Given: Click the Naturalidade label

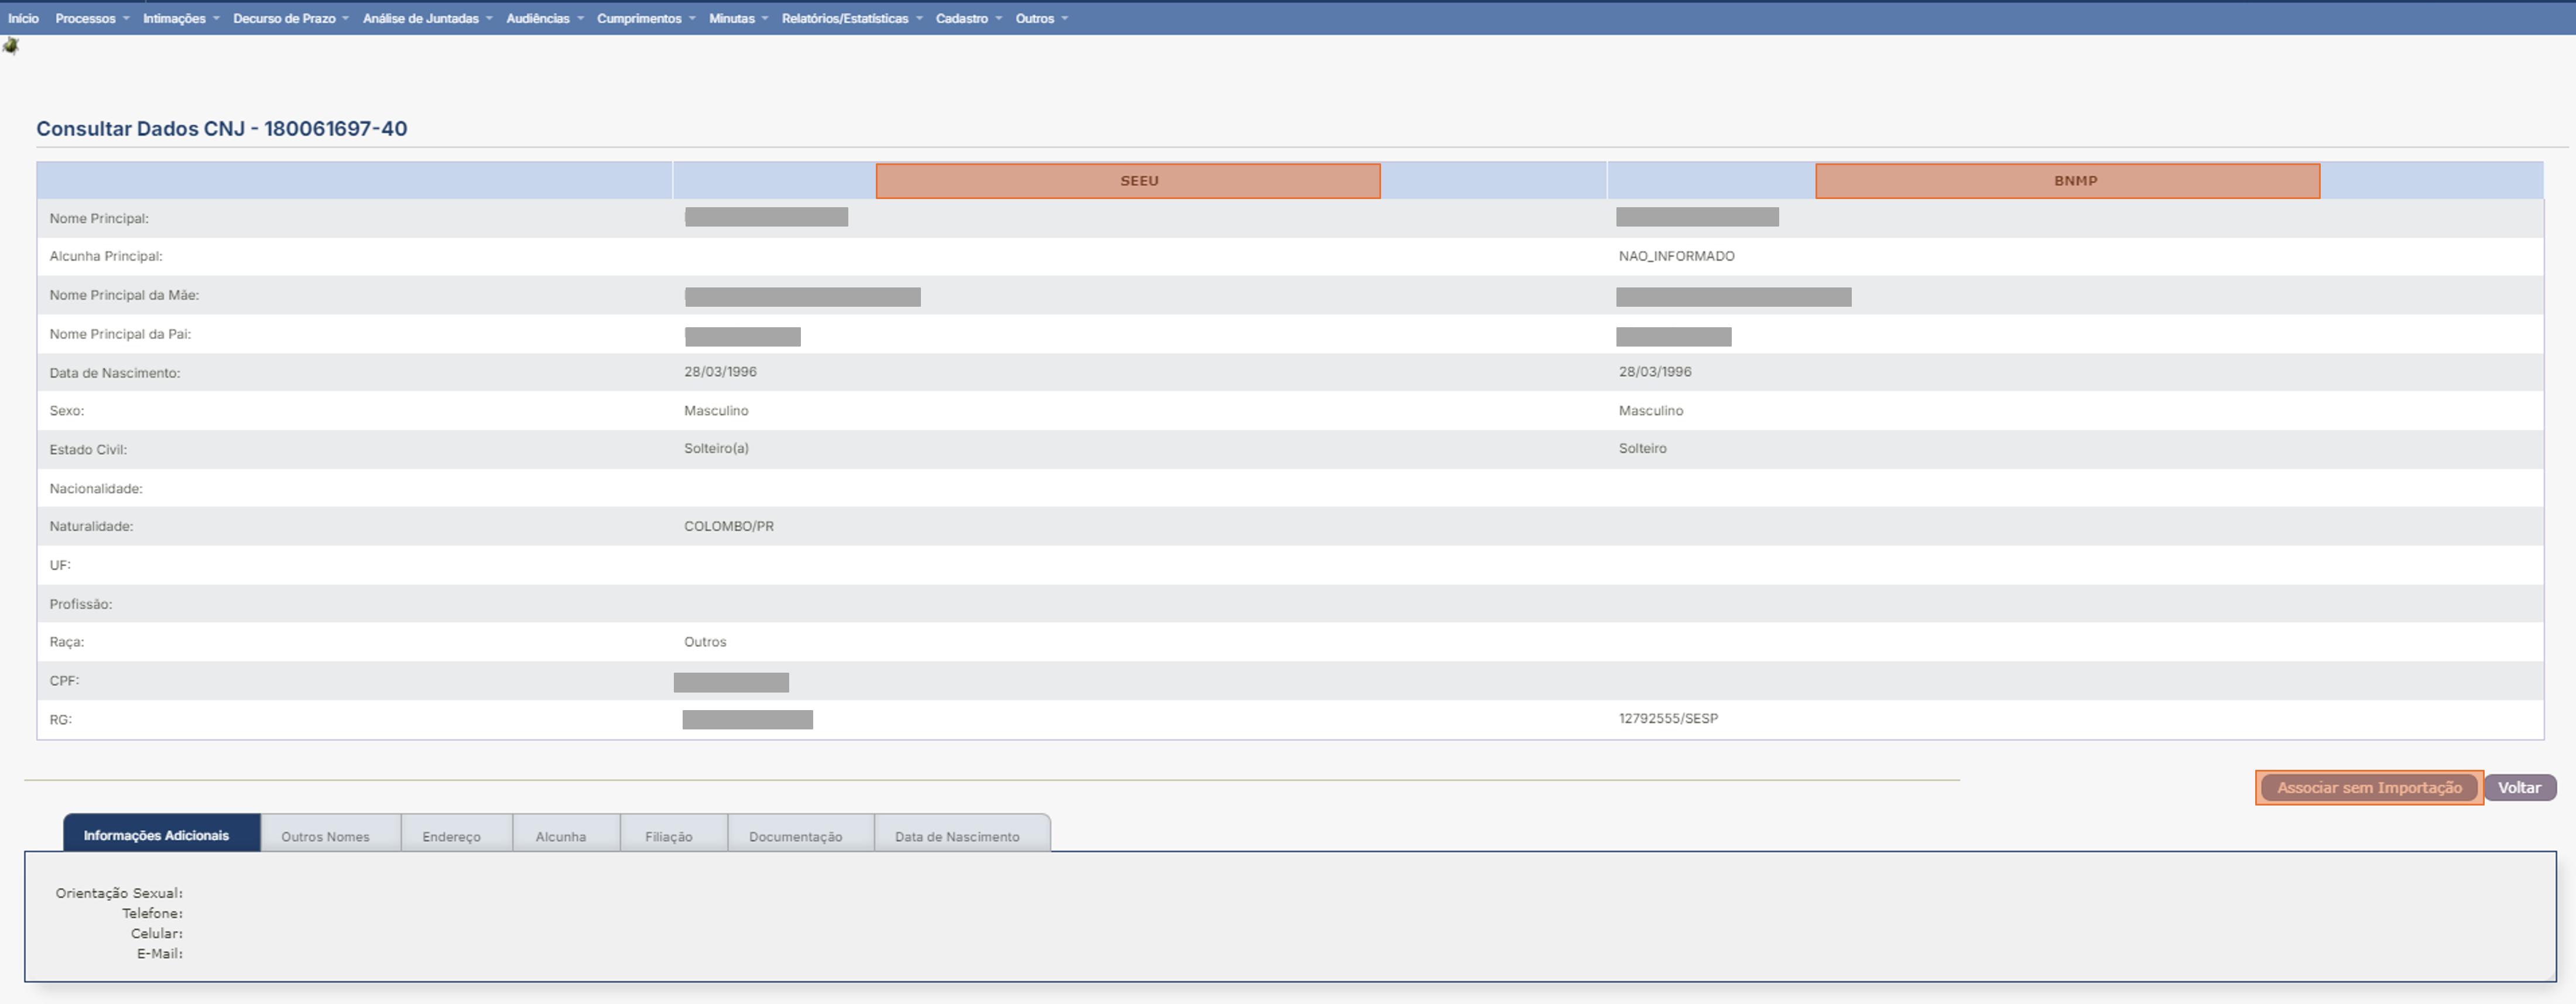Looking at the screenshot, I should point(91,526).
